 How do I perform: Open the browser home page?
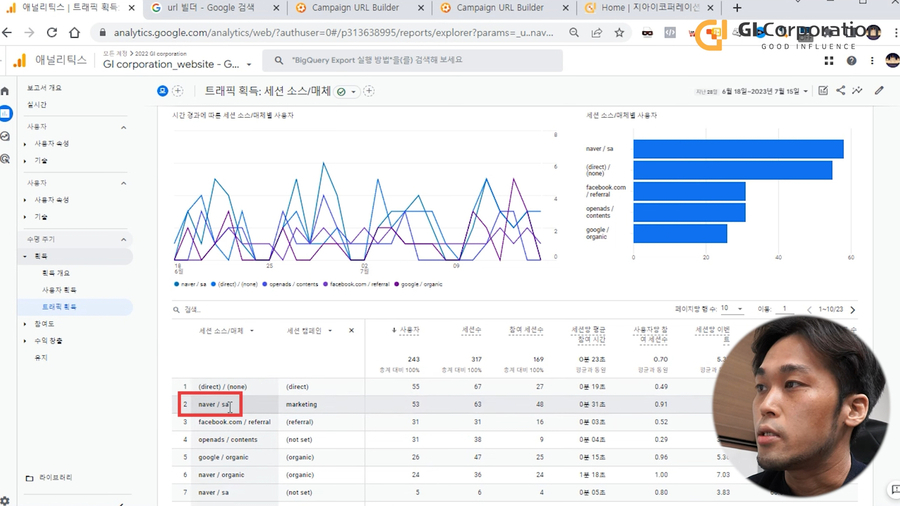(x=74, y=33)
